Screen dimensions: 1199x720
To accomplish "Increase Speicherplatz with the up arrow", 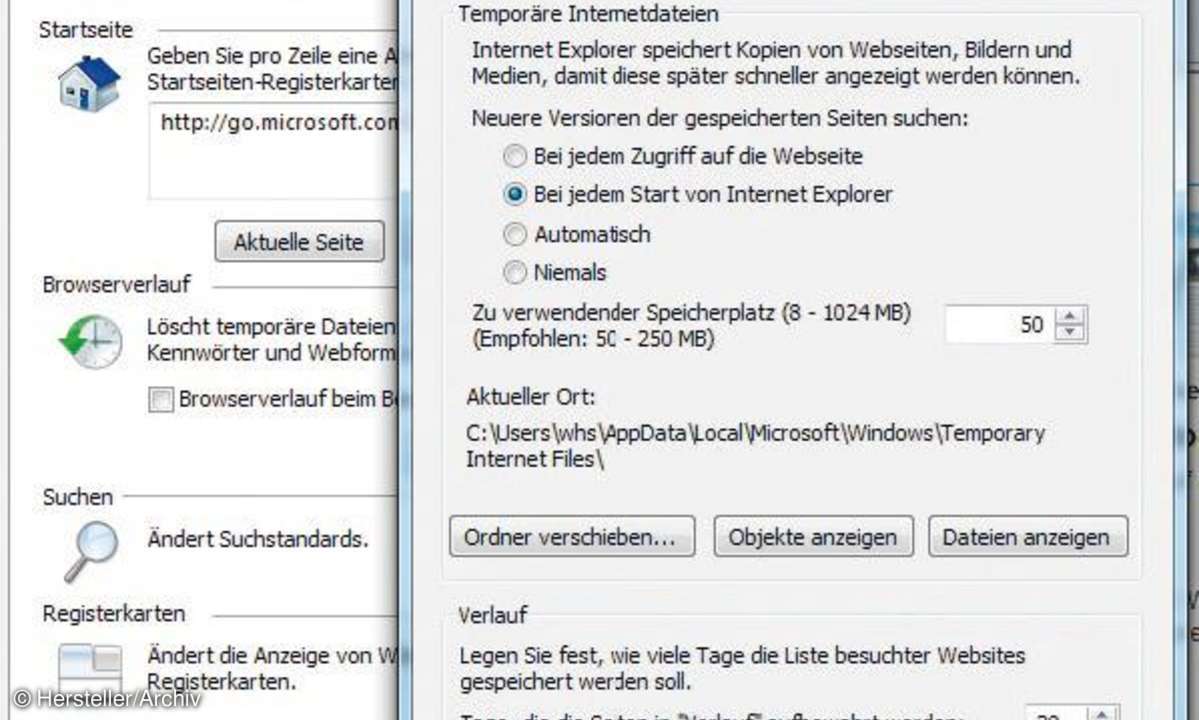I will pyautogui.click(x=1070, y=316).
